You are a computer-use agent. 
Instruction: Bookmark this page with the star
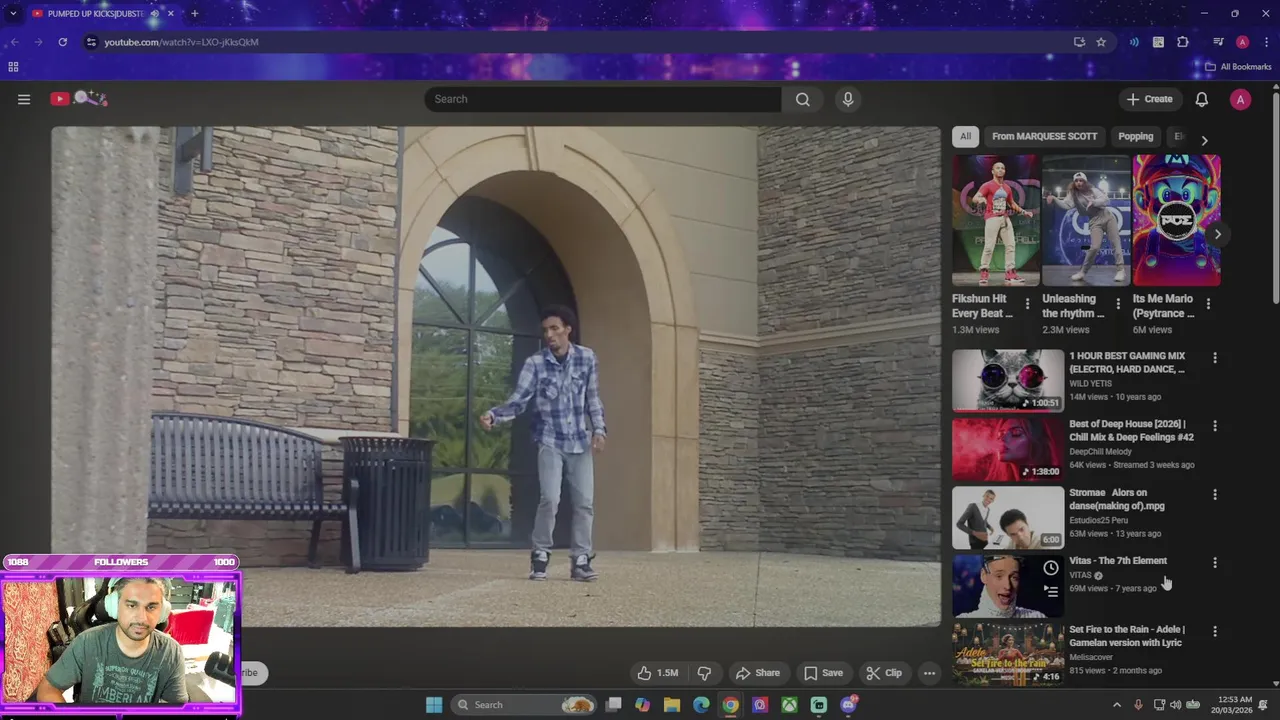(1101, 42)
